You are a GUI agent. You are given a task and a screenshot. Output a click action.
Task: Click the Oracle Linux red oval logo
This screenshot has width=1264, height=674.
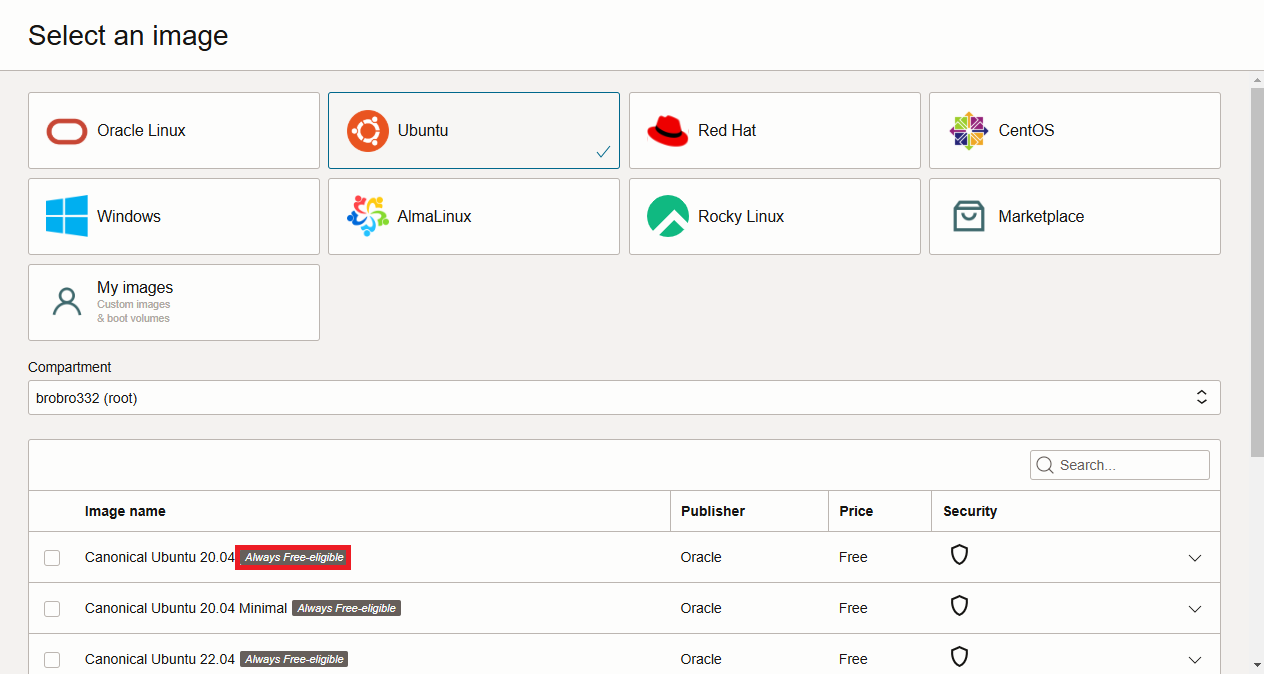click(67, 131)
